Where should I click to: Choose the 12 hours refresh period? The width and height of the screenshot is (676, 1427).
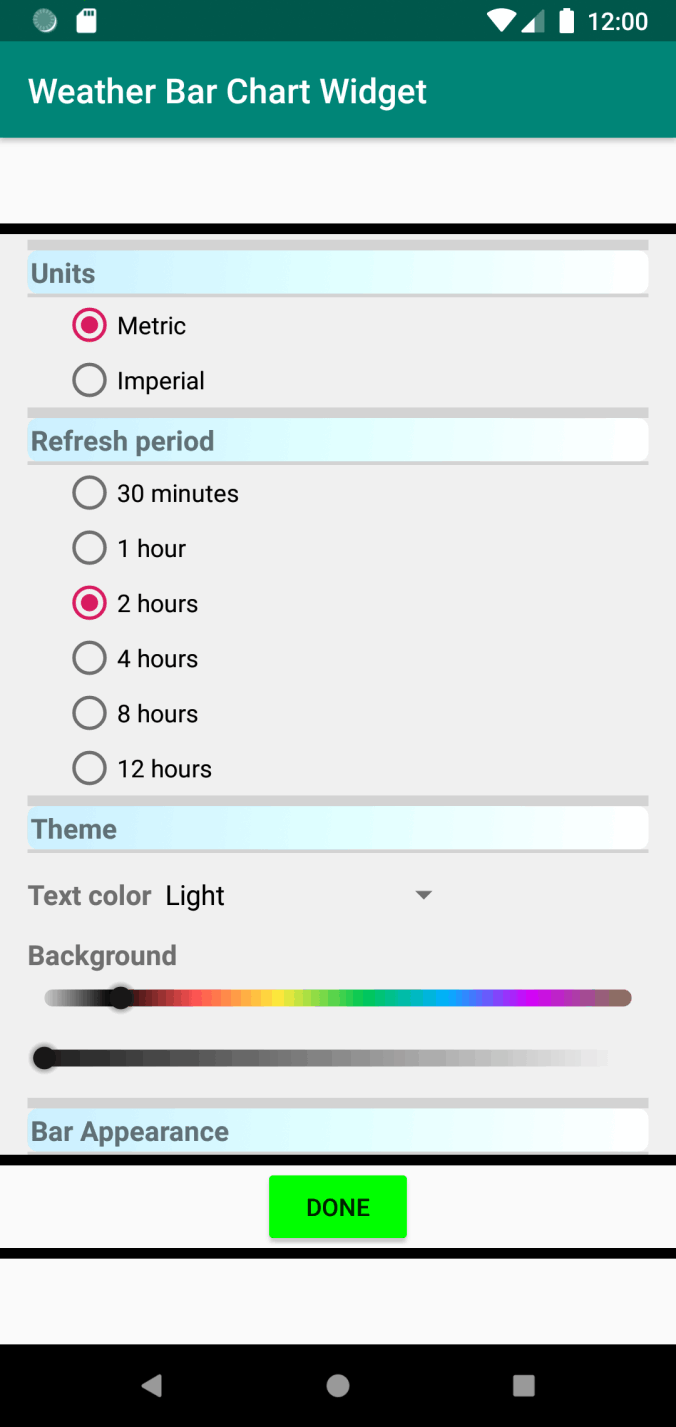click(90, 769)
